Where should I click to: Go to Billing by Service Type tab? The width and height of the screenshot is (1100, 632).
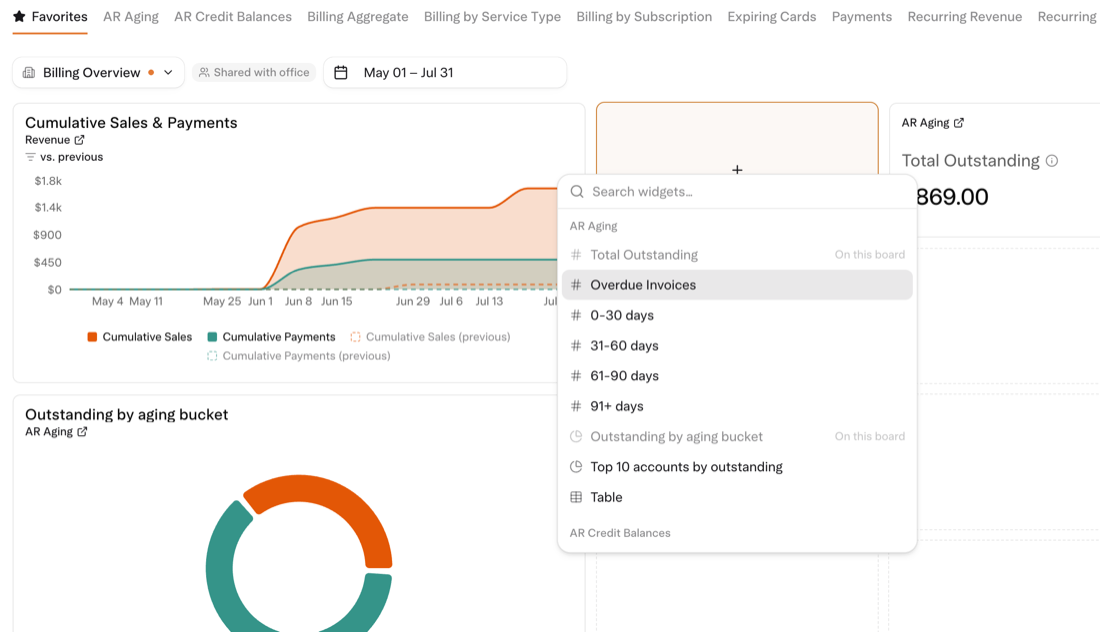click(x=492, y=16)
